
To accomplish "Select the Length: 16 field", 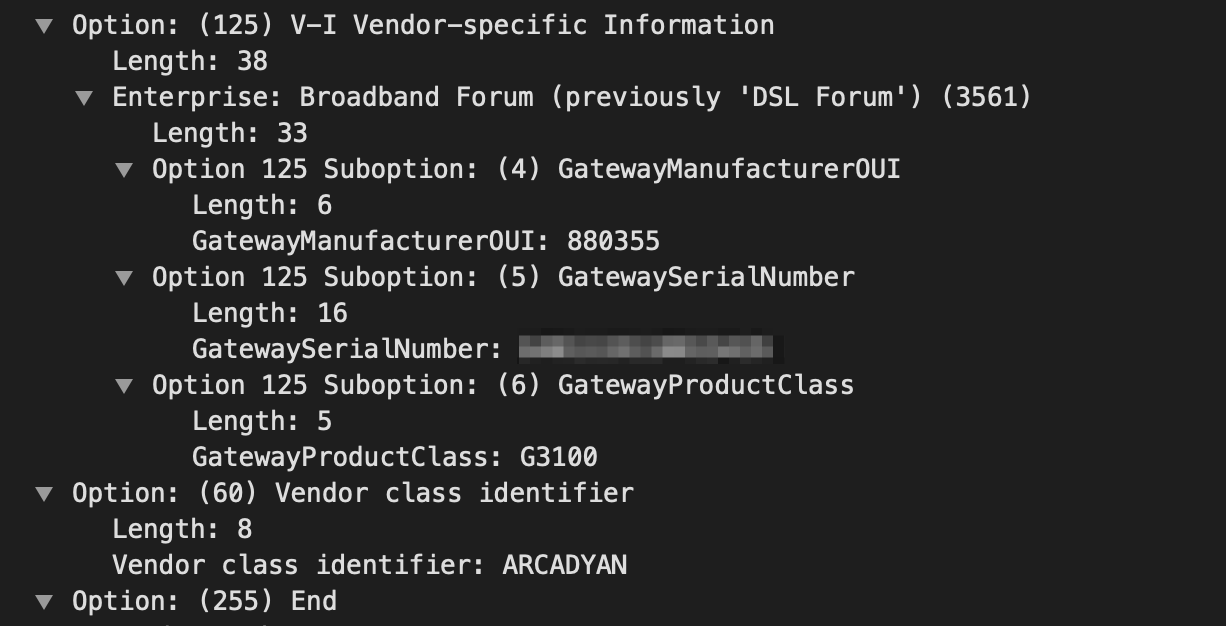I will 270,313.
